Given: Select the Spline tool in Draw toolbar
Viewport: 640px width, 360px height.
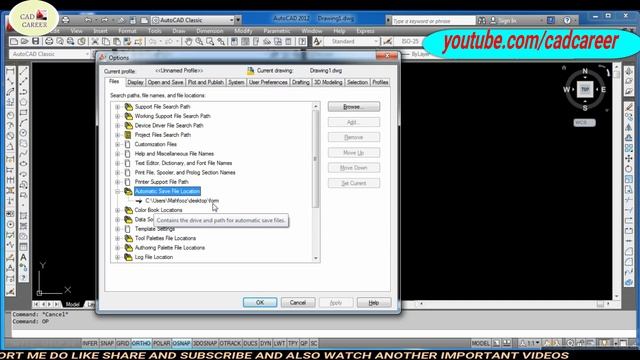Looking at the screenshot, I should pos(24,153).
